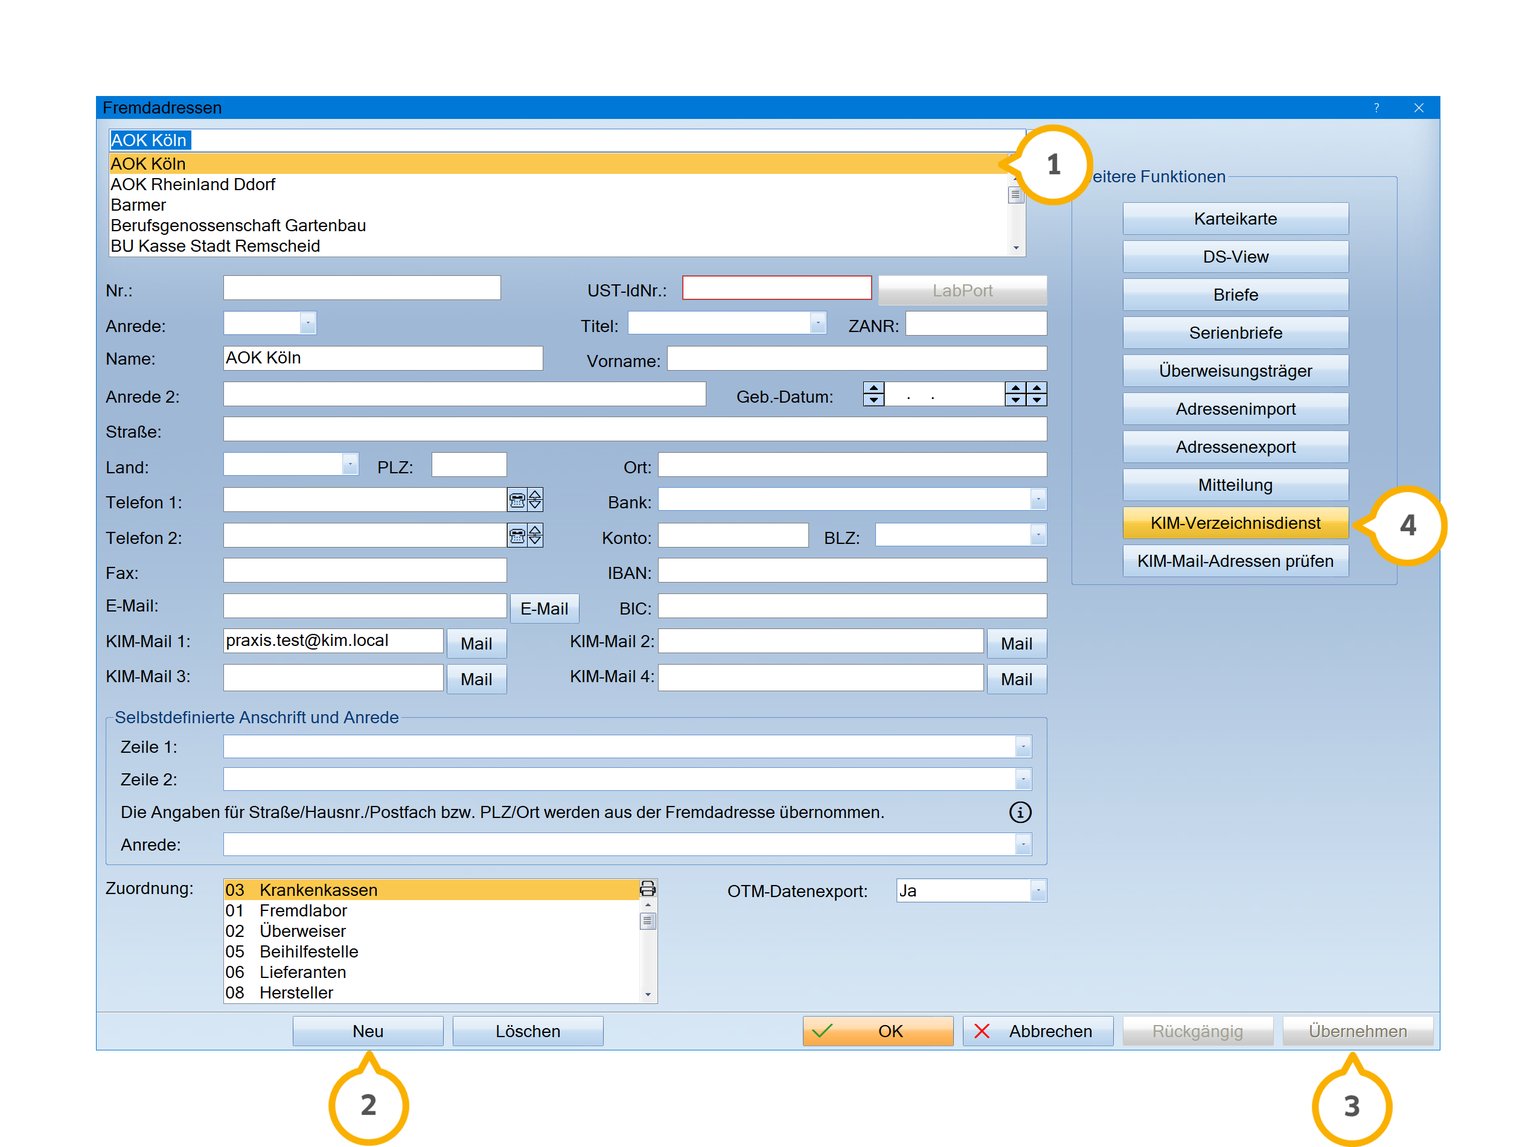Click the stepper left of the Geb.-Datum field
1537x1147 pixels.
[x=874, y=394]
